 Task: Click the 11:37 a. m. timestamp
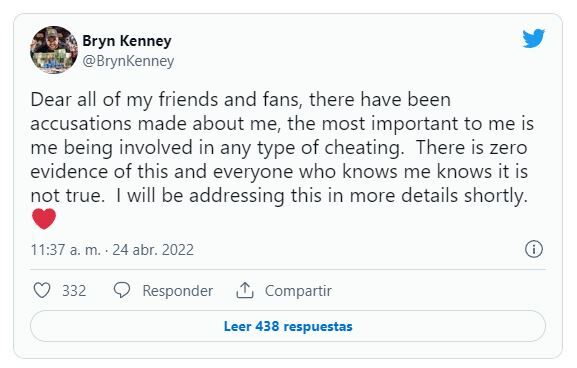[66, 250]
